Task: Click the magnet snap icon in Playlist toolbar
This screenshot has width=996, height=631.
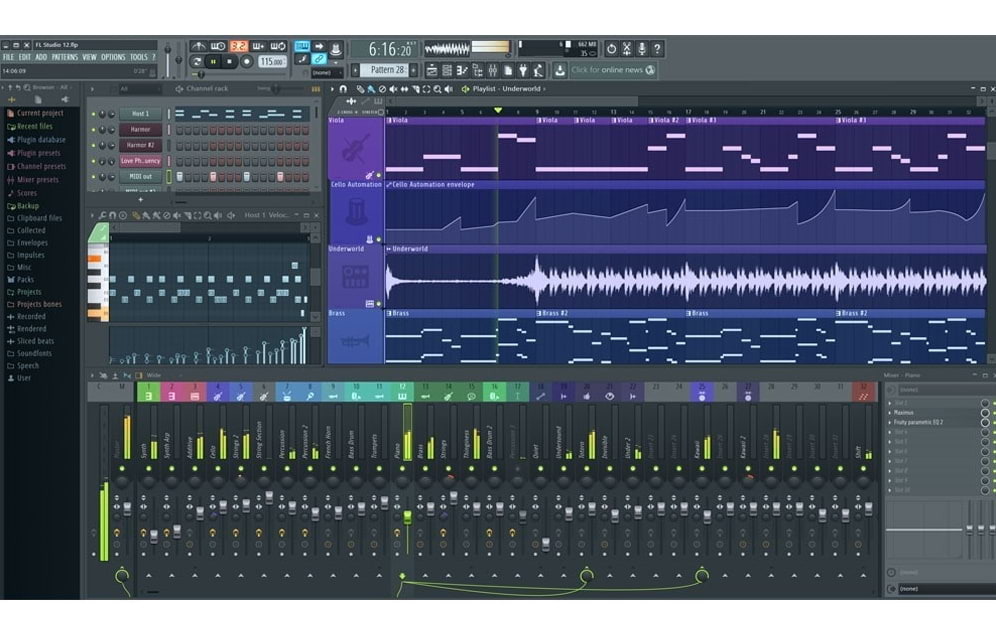Action: (343, 89)
